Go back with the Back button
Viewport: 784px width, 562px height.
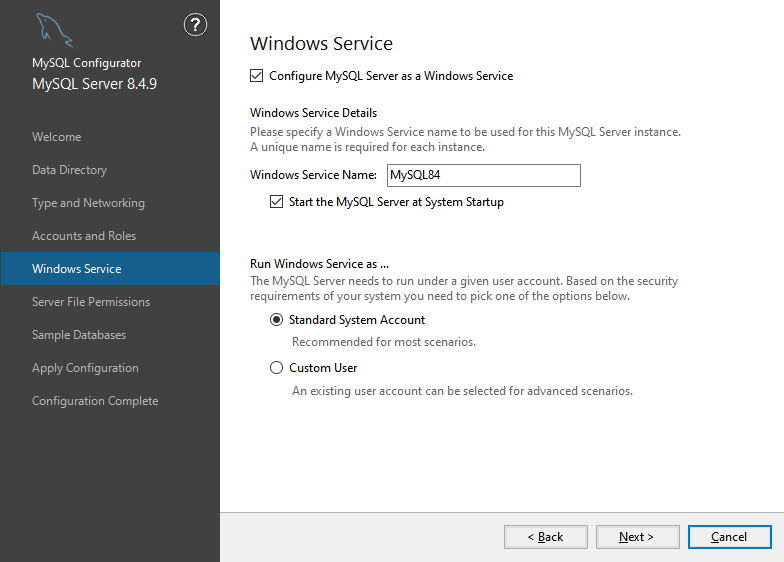pyautogui.click(x=546, y=537)
